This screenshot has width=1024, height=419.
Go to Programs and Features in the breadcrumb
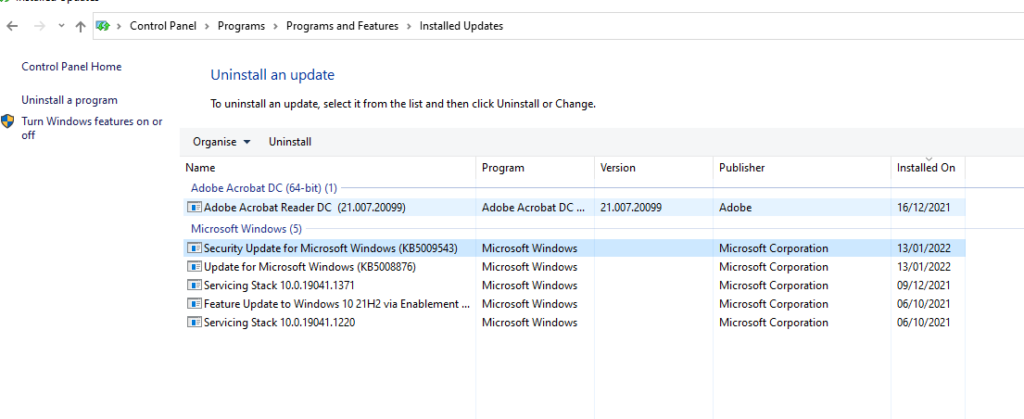[342, 26]
